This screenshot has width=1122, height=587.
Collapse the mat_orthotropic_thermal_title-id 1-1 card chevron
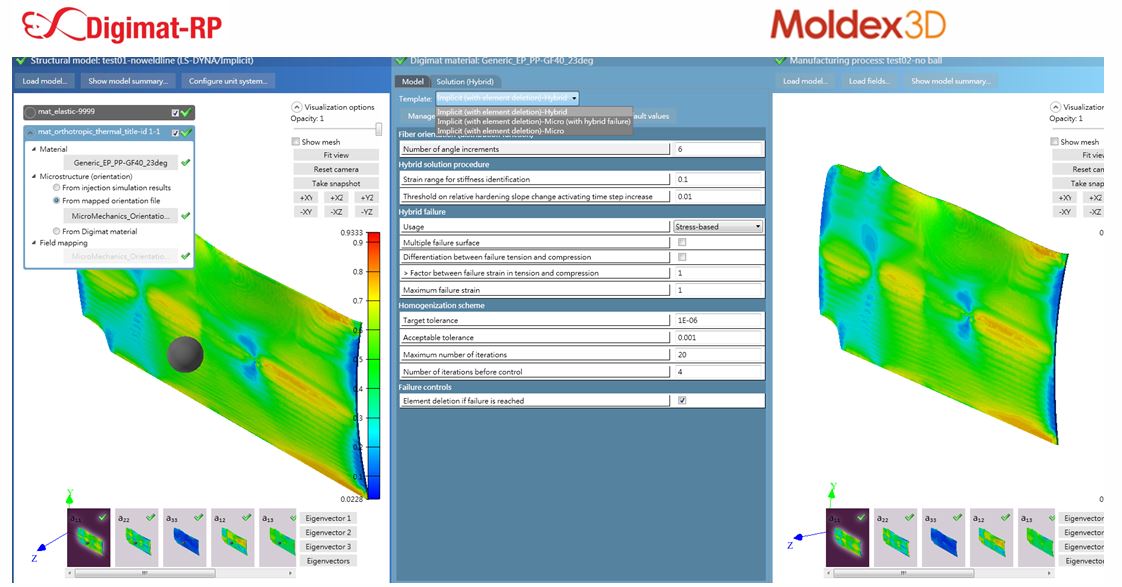(30, 132)
